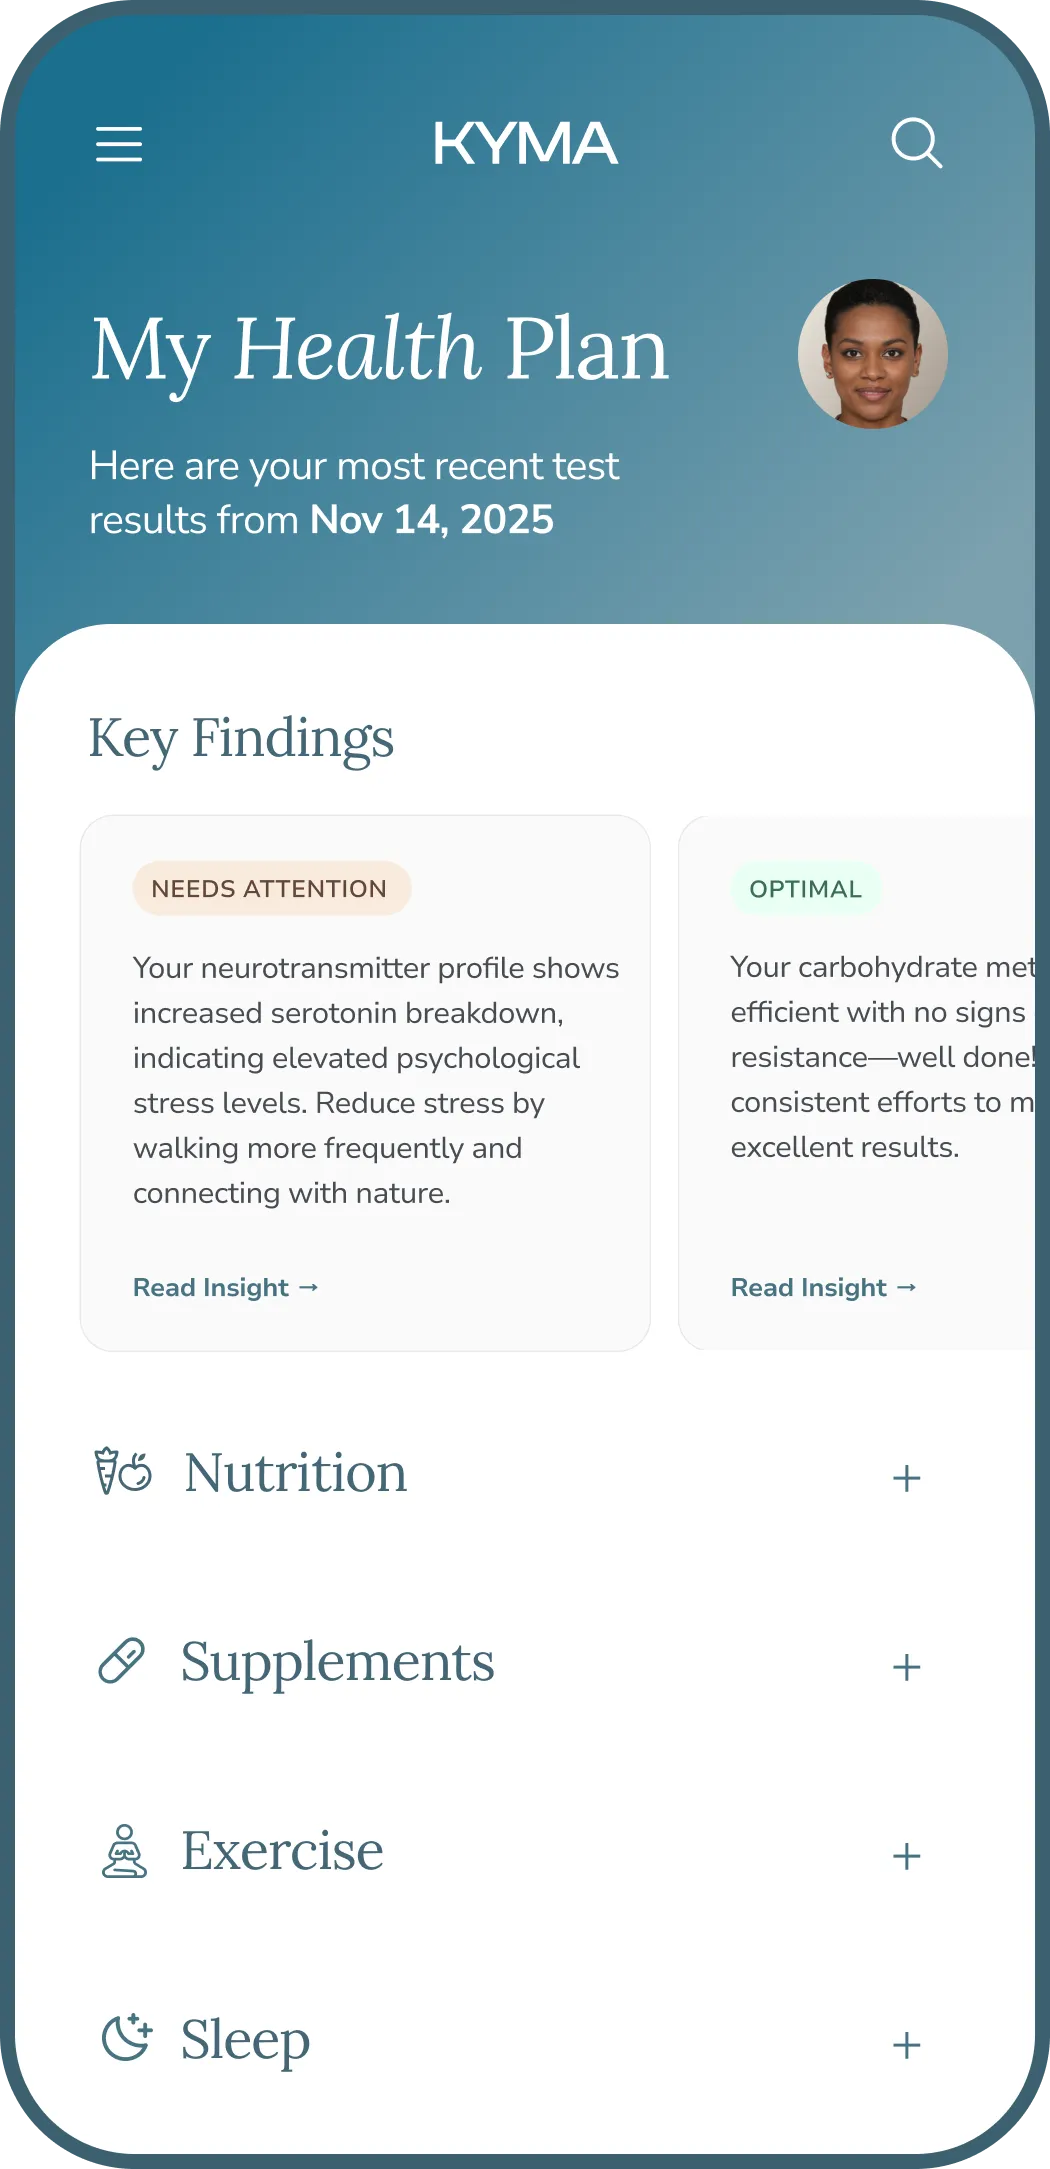Screen dimensions: 1050x2169
Task: Click the Nov 14, 2025 date text
Action: [x=431, y=519]
